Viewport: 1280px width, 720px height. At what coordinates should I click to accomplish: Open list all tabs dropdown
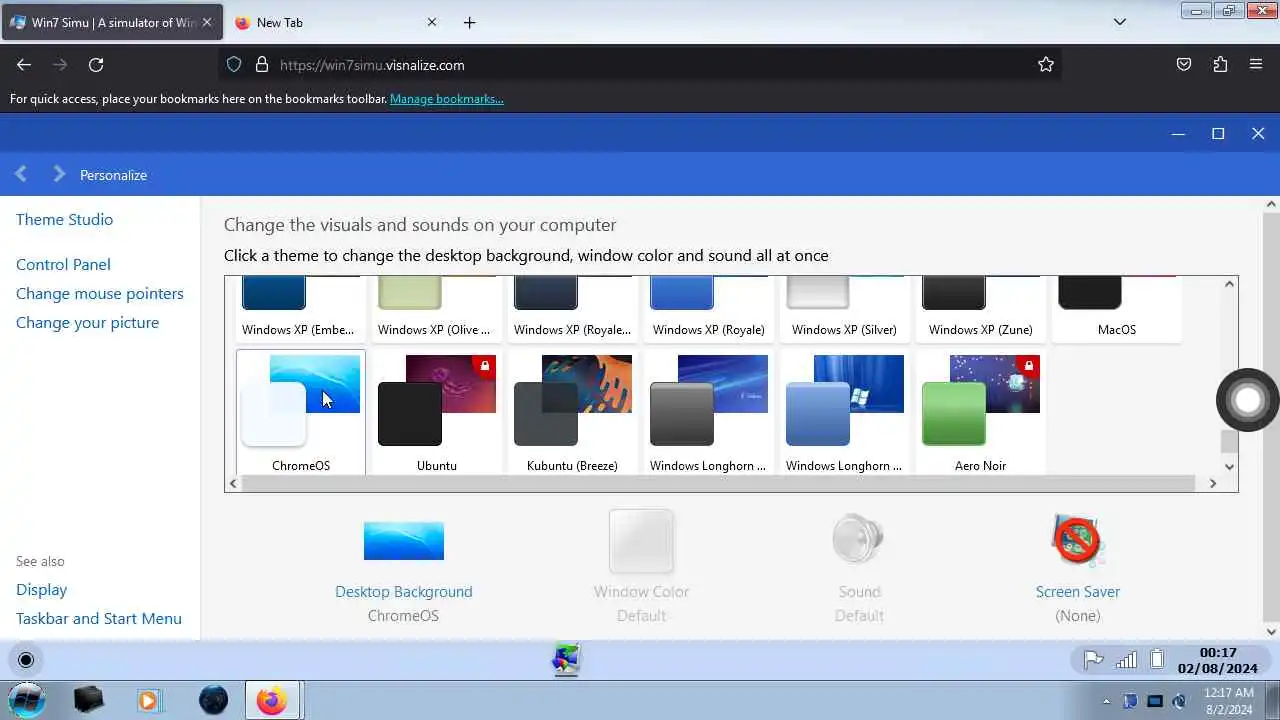click(x=1120, y=22)
